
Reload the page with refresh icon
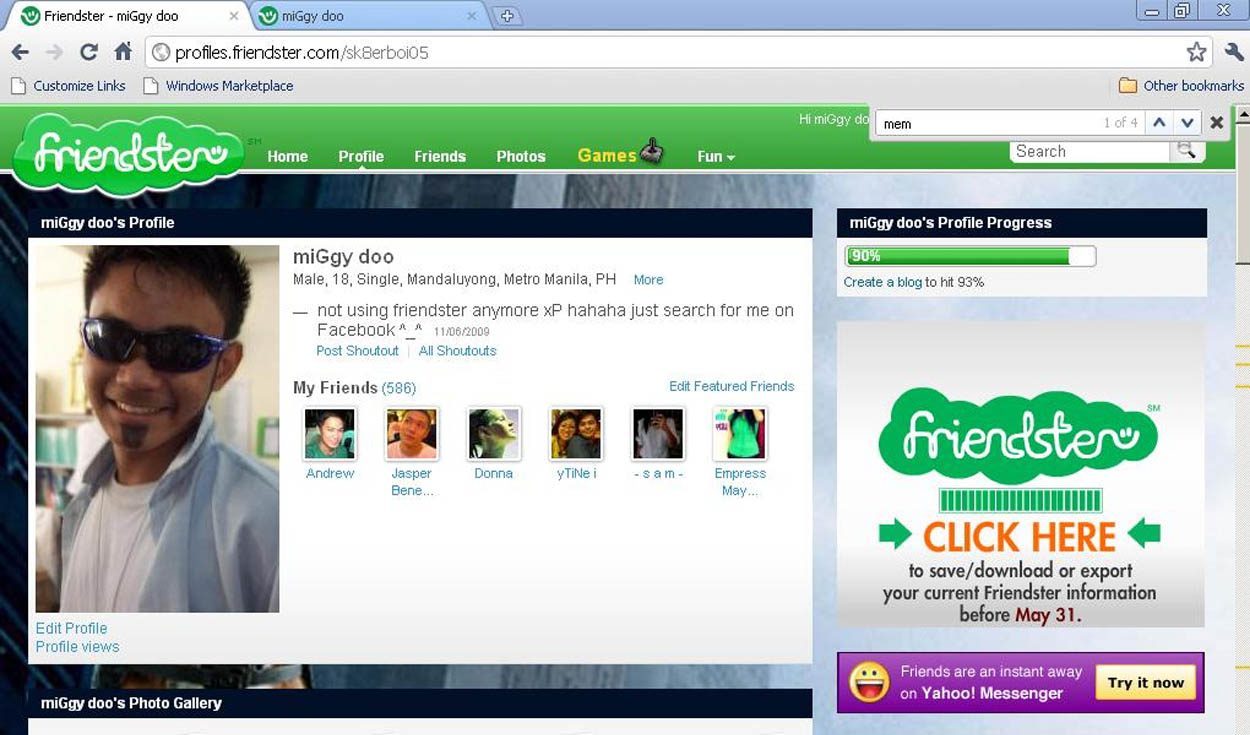(88, 52)
